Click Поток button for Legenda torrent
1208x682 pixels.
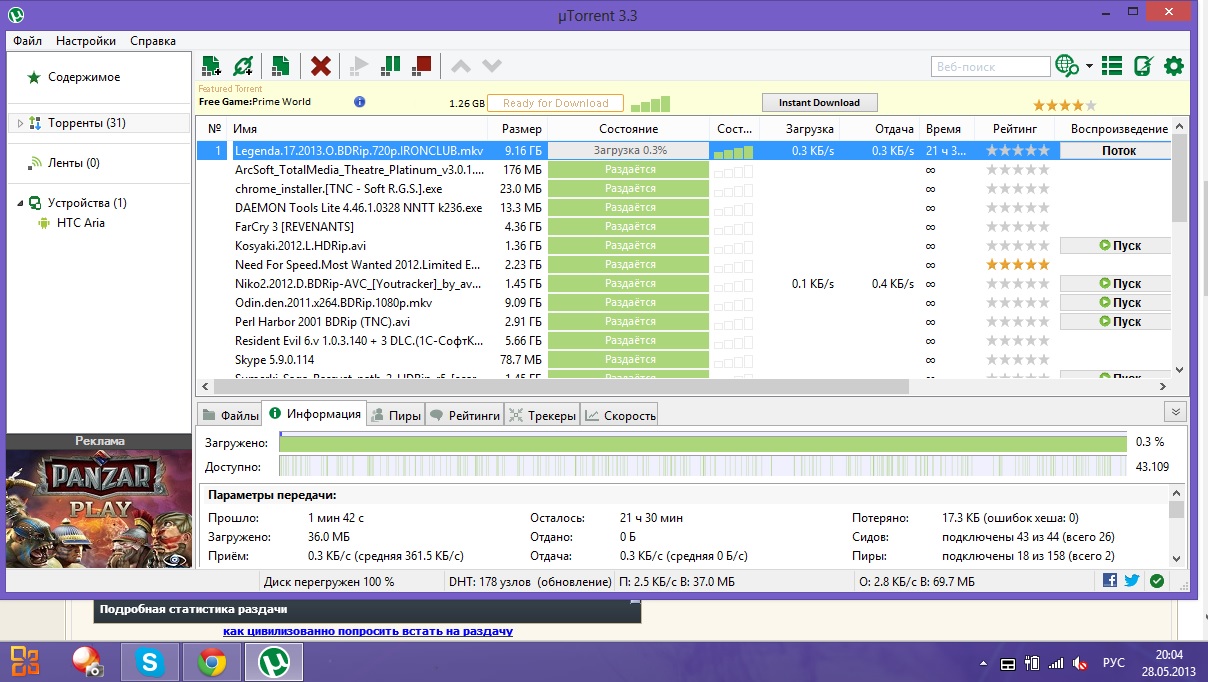click(x=1117, y=150)
